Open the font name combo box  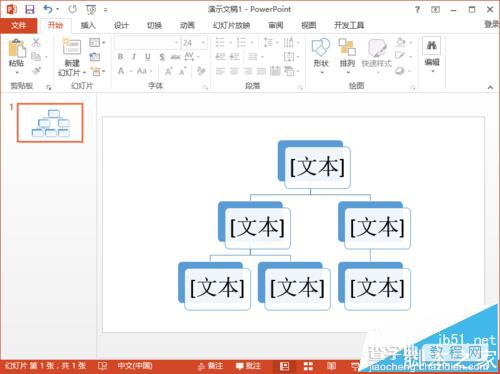pyautogui.click(x=147, y=43)
